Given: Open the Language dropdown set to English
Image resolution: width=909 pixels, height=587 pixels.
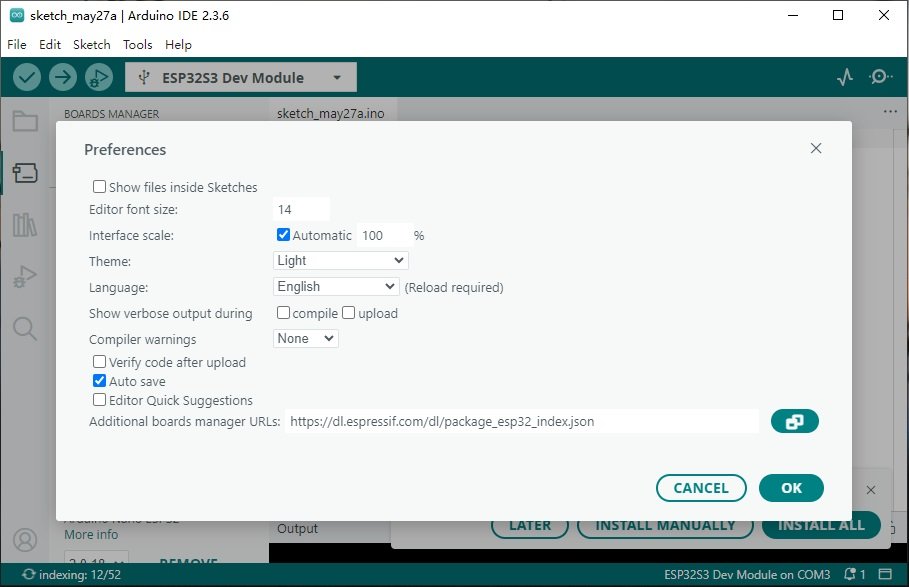Looking at the screenshot, I should pyautogui.click(x=336, y=286).
